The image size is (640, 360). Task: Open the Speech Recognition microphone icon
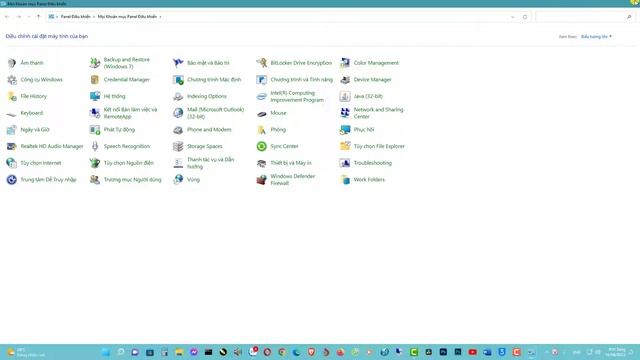(x=95, y=146)
